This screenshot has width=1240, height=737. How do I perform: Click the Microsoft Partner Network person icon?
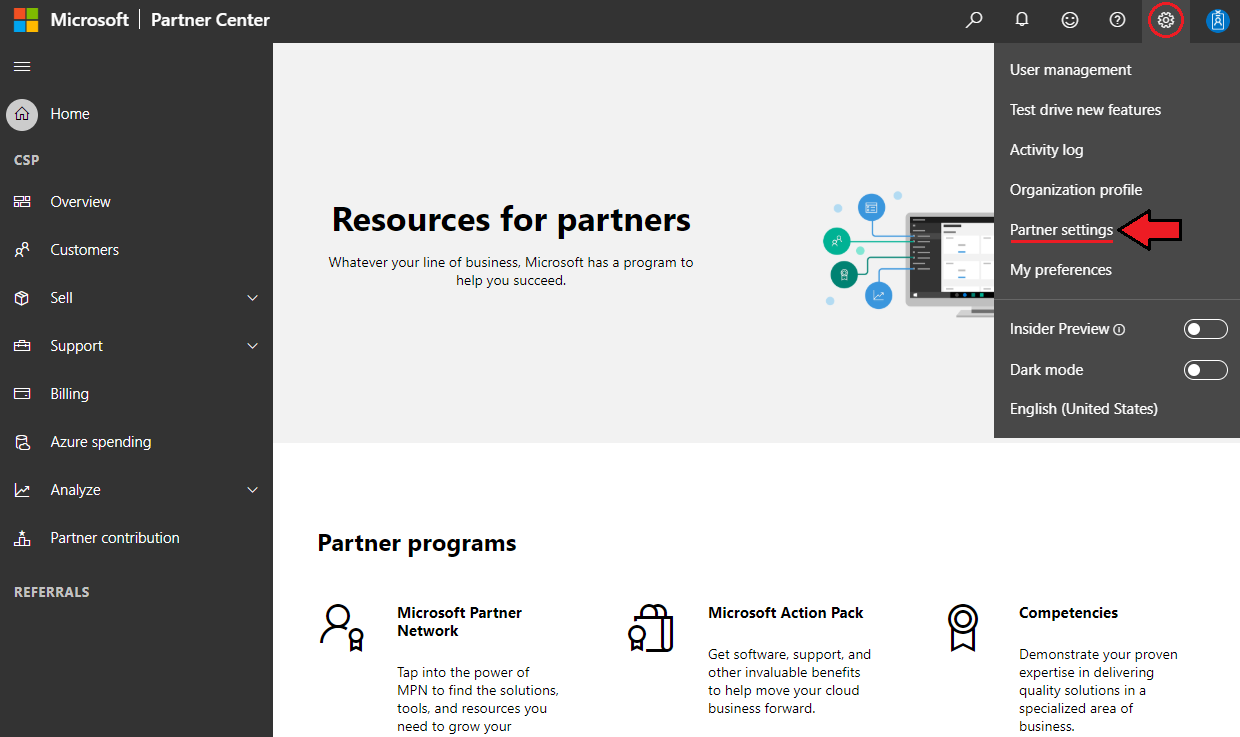342,628
